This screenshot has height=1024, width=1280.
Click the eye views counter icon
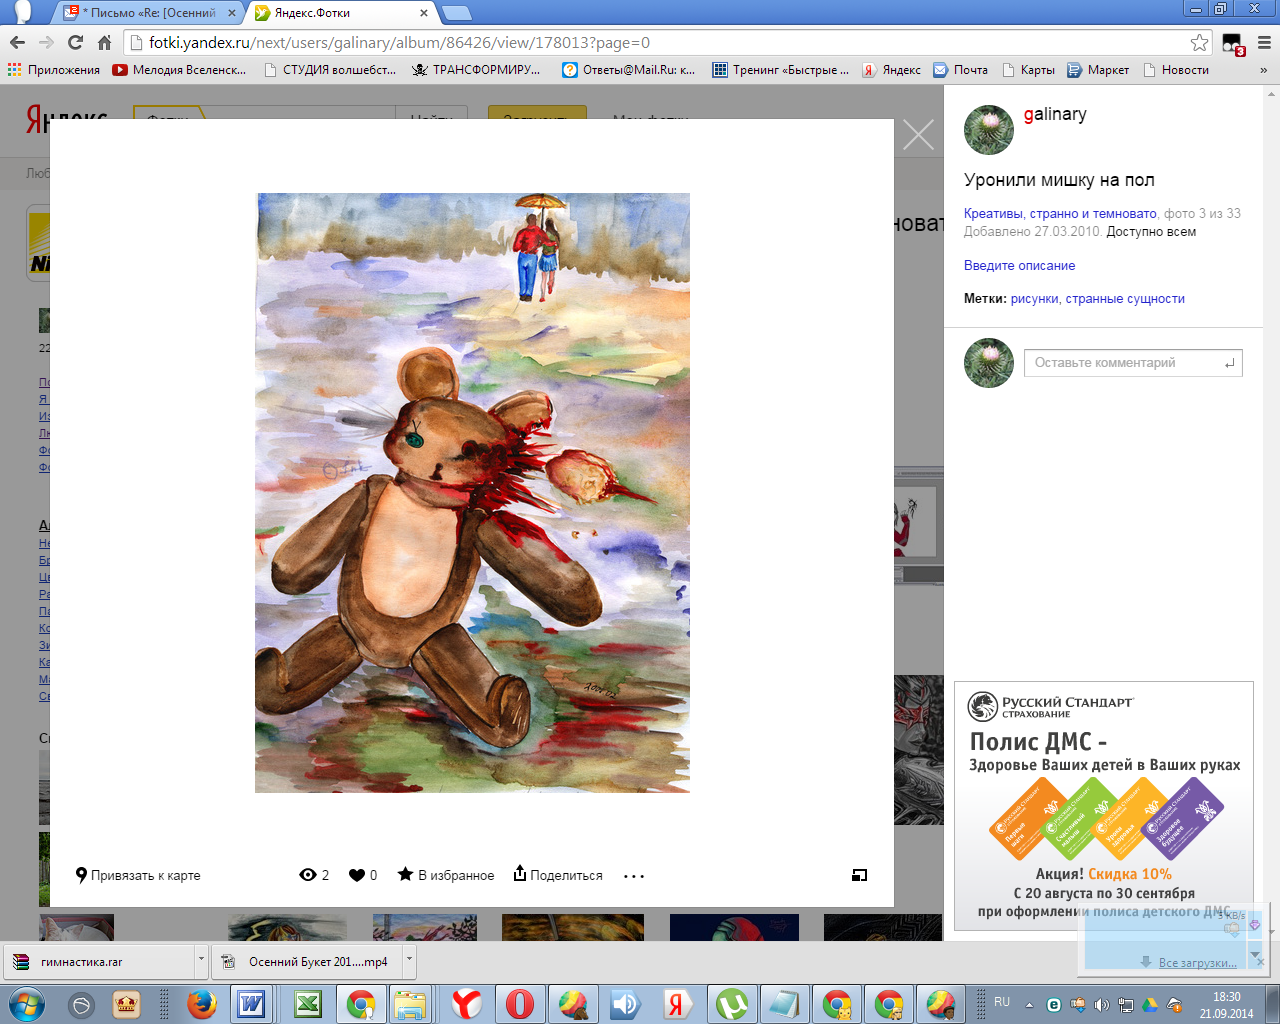308,875
